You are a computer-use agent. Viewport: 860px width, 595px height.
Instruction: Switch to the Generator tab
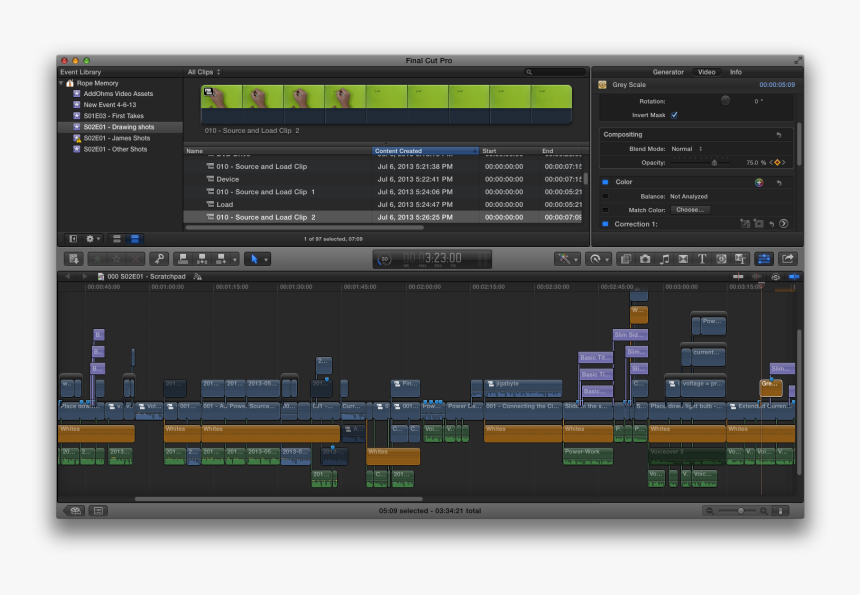click(667, 72)
